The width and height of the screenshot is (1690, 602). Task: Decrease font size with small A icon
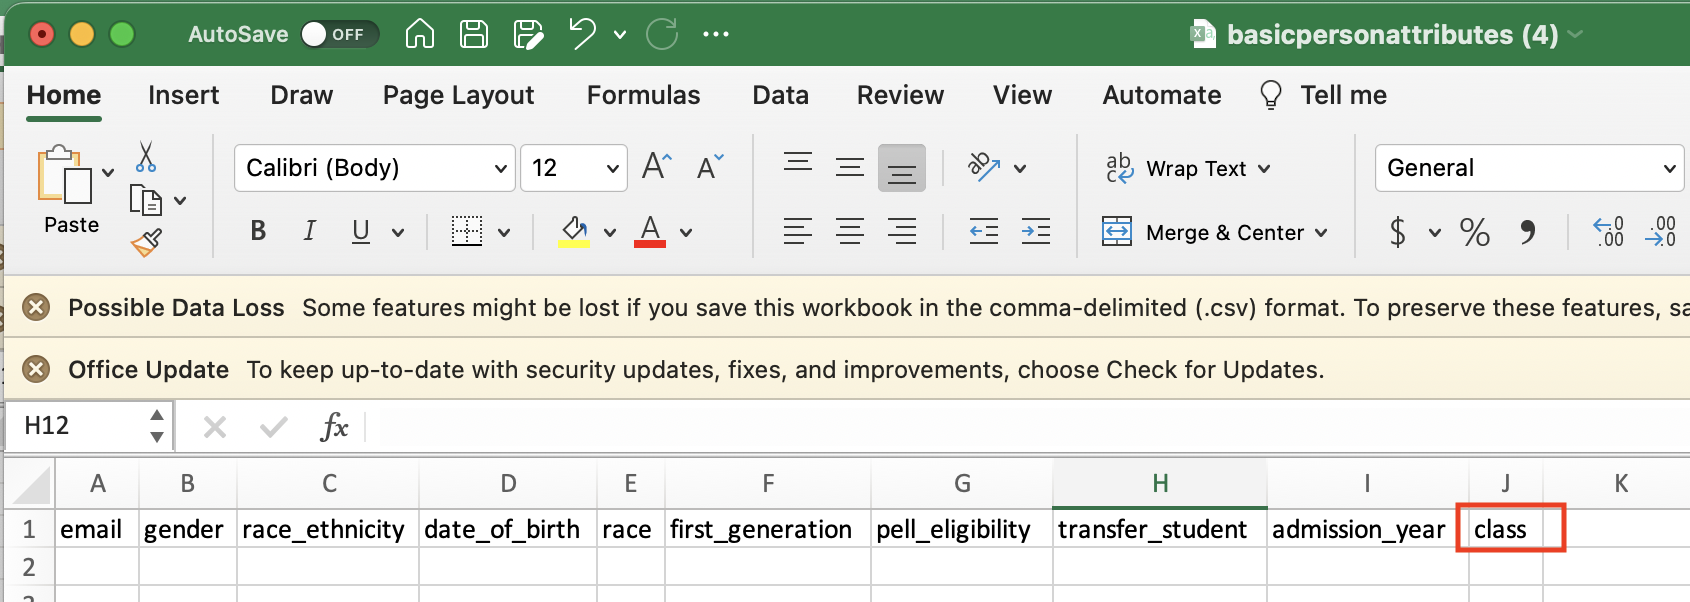[x=710, y=166]
